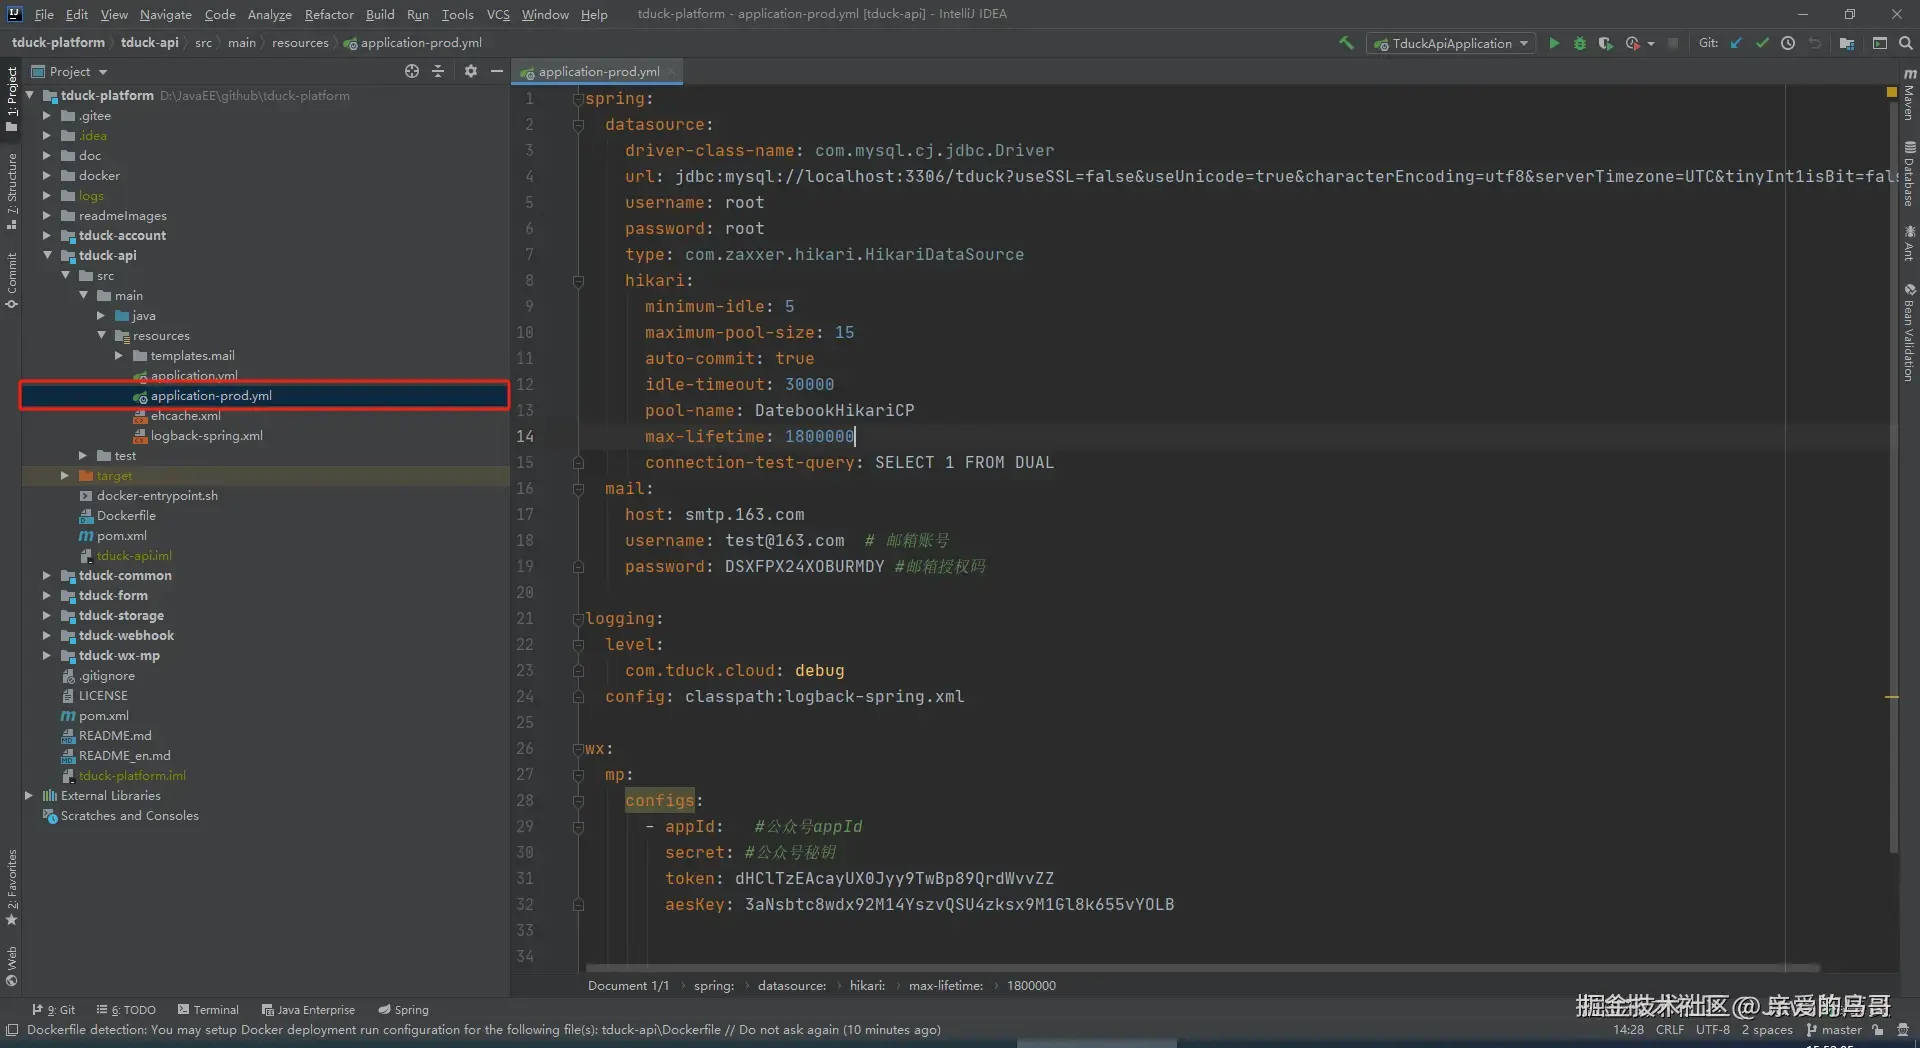The height and width of the screenshot is (1048, 1920).
Task: Start debugging with the bug icon
Action: 1580,43
